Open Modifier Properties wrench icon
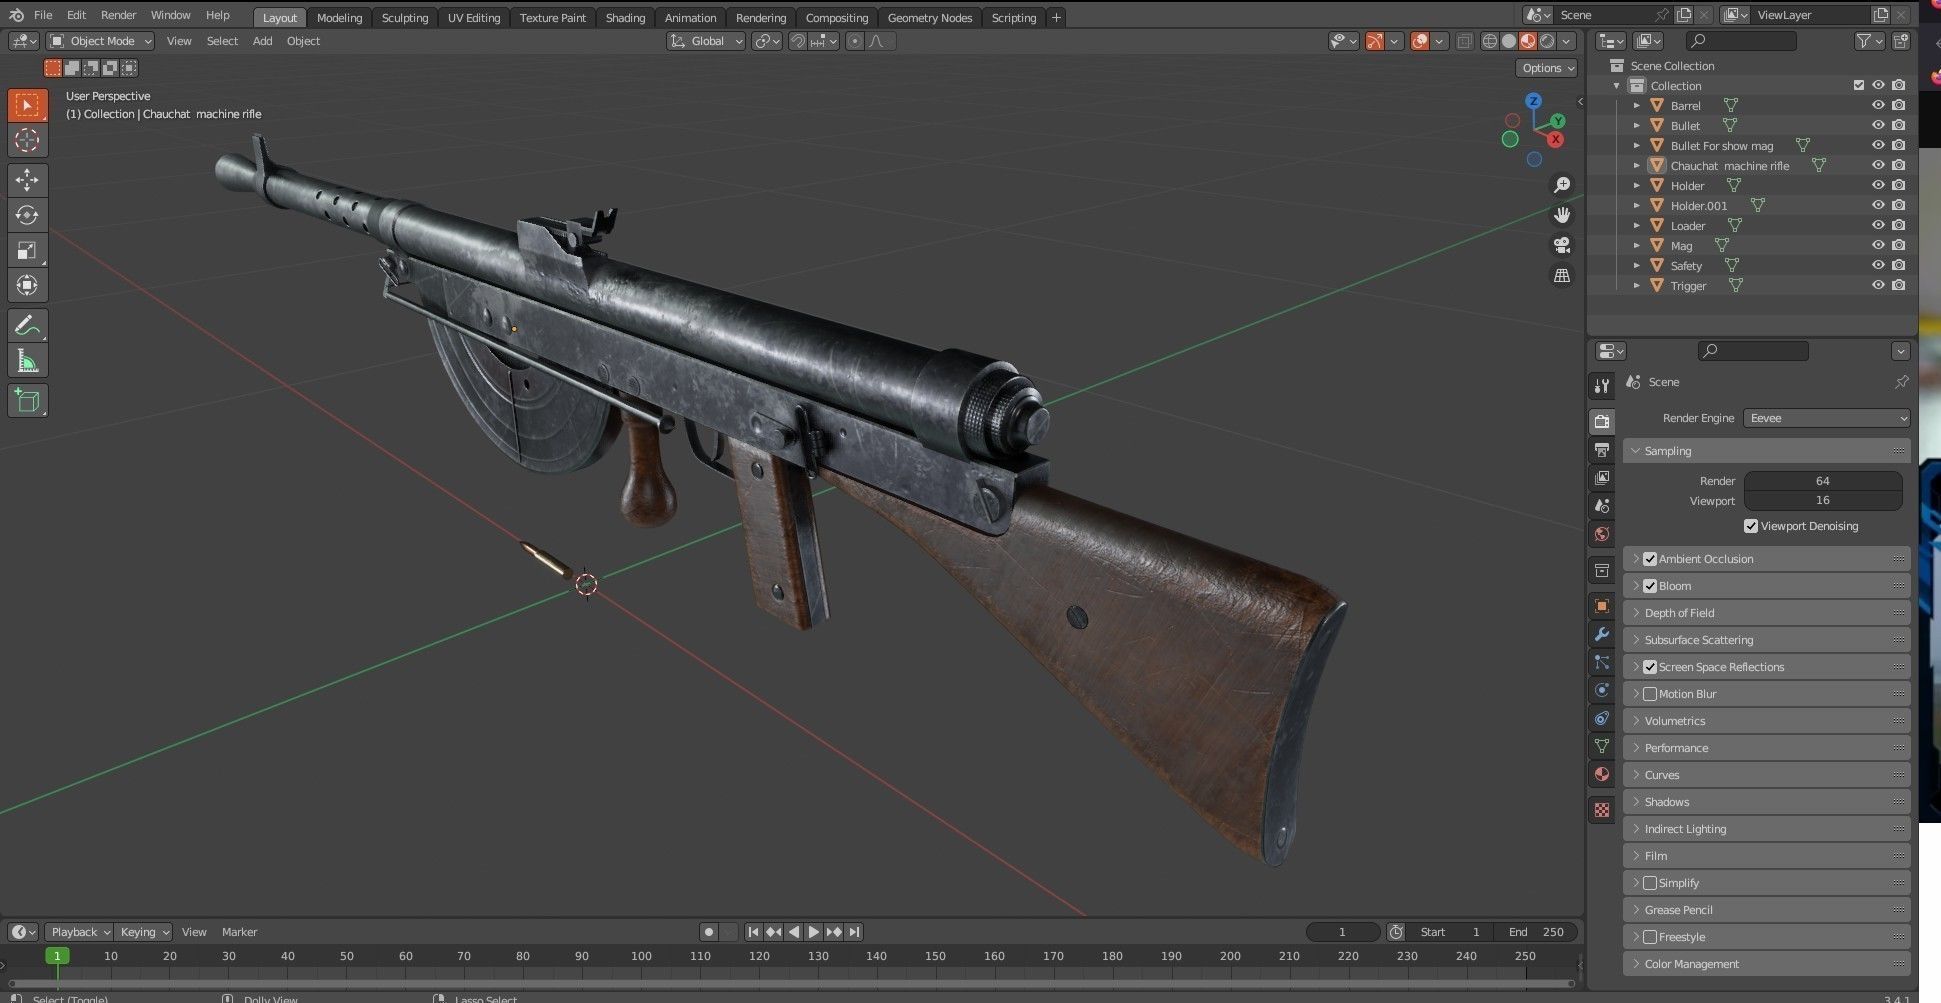 coord(1601,635)
